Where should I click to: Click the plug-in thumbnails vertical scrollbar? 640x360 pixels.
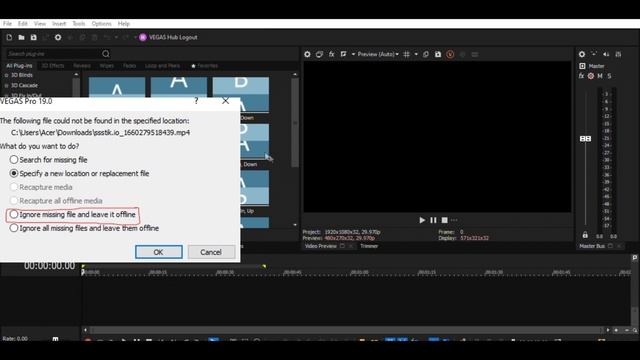[x=295, y=122]
